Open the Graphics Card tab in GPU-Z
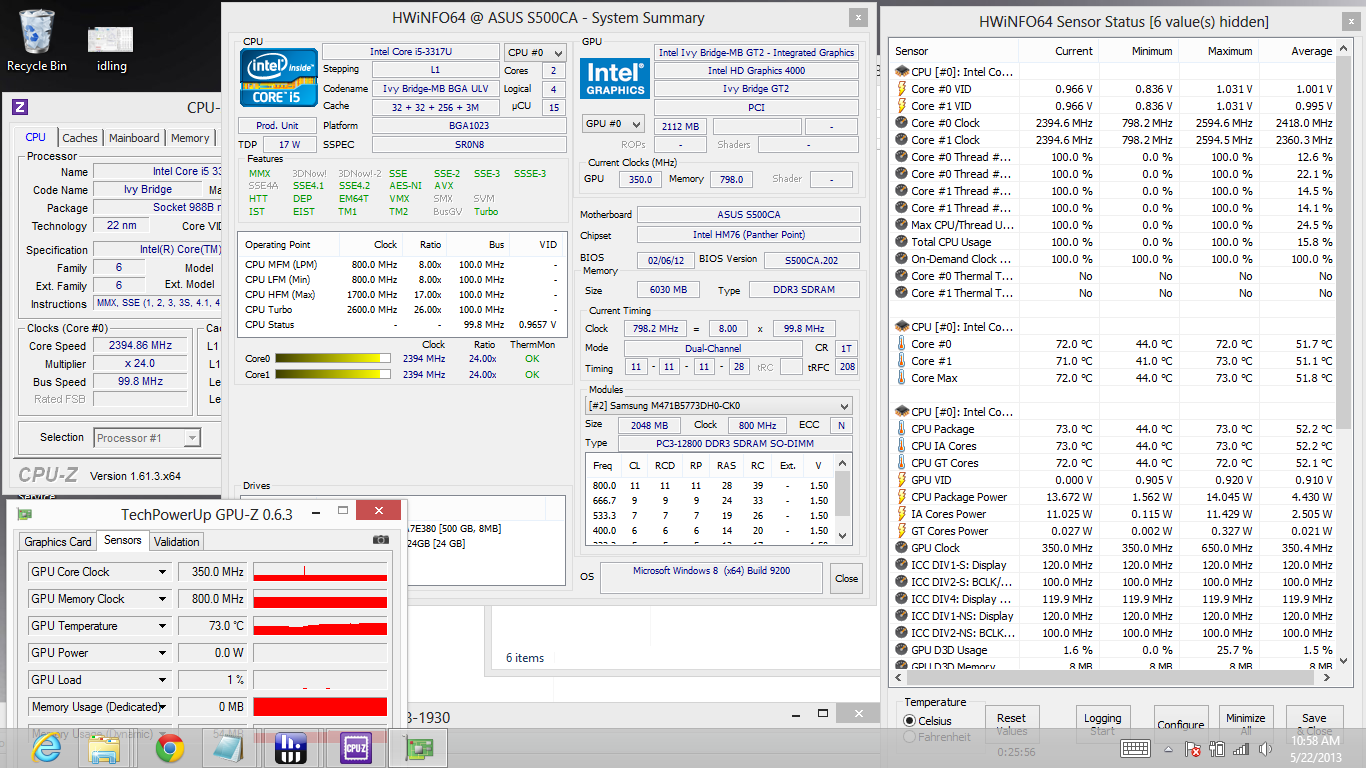 pyautogui.click(x=58, y=542)
